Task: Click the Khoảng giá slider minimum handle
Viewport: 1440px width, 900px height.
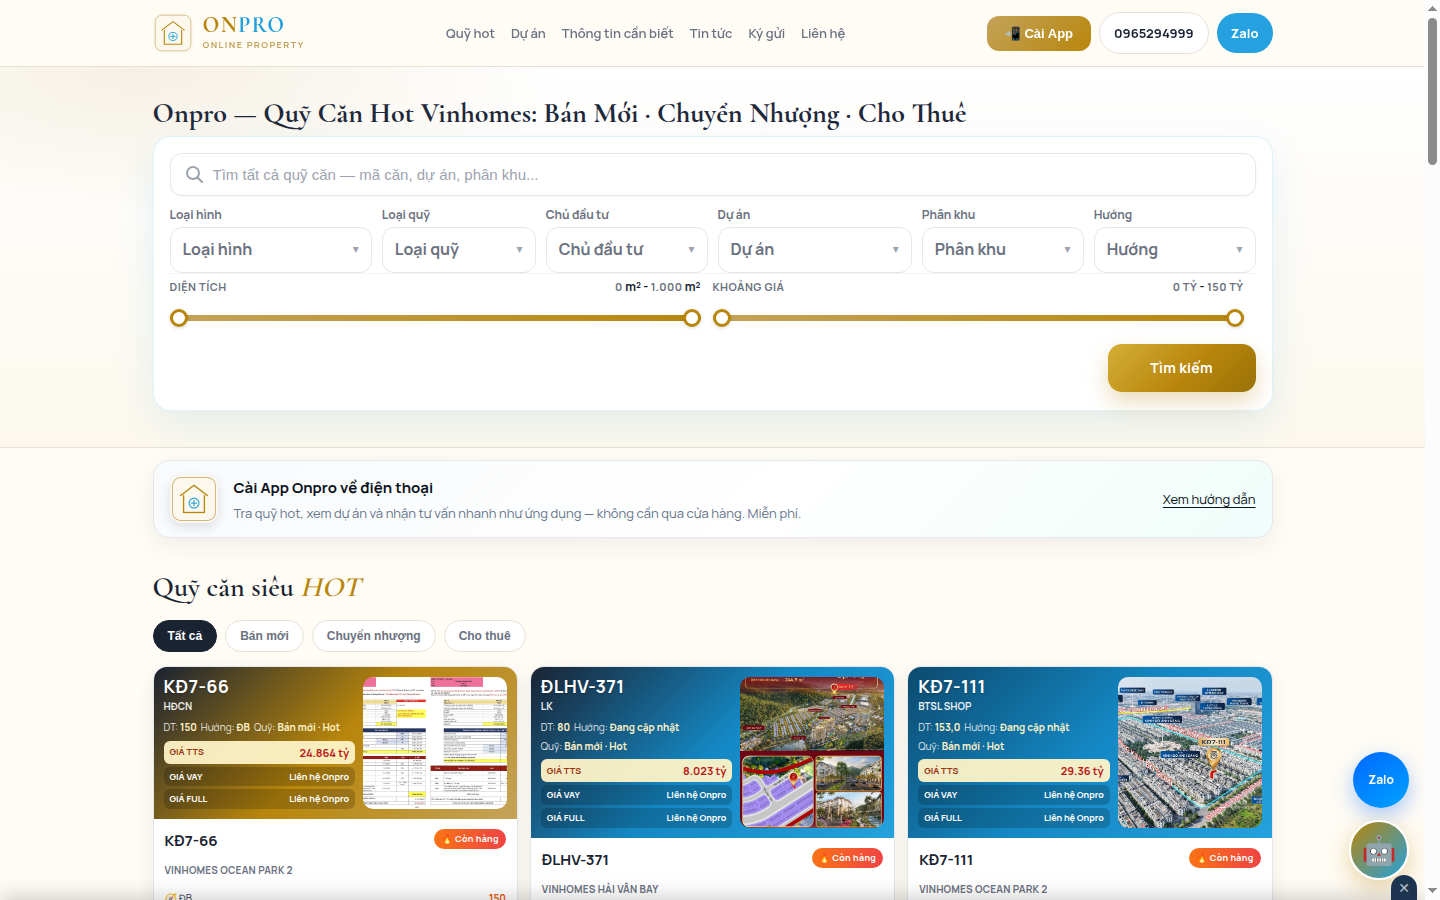Action: (722, 318)
